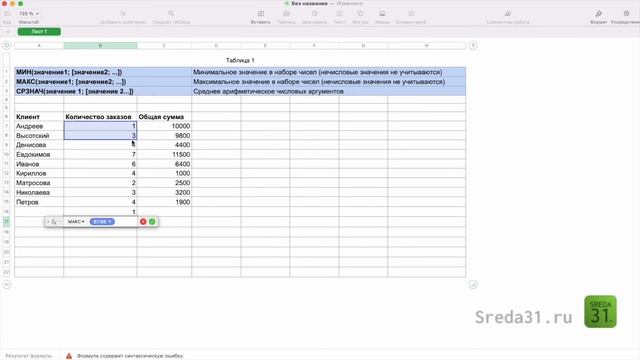Click the add-row handle below row 22

[7, 284]
